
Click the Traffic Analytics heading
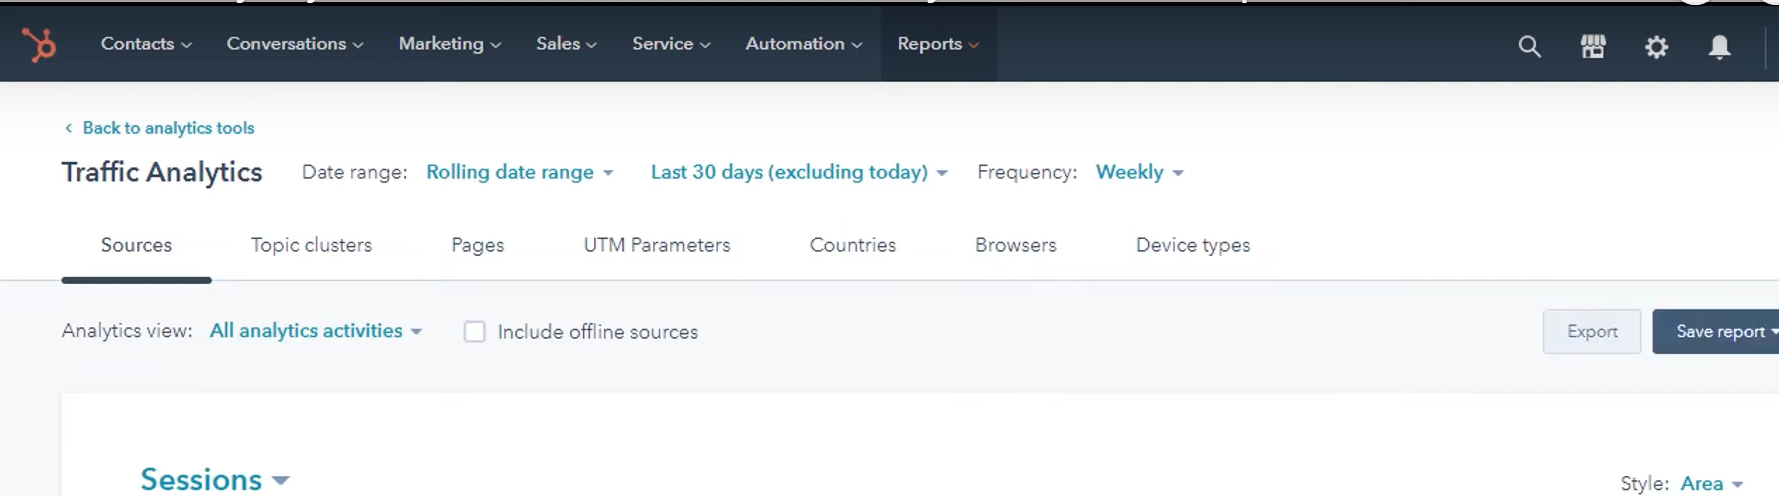click(x=162, y=172)
